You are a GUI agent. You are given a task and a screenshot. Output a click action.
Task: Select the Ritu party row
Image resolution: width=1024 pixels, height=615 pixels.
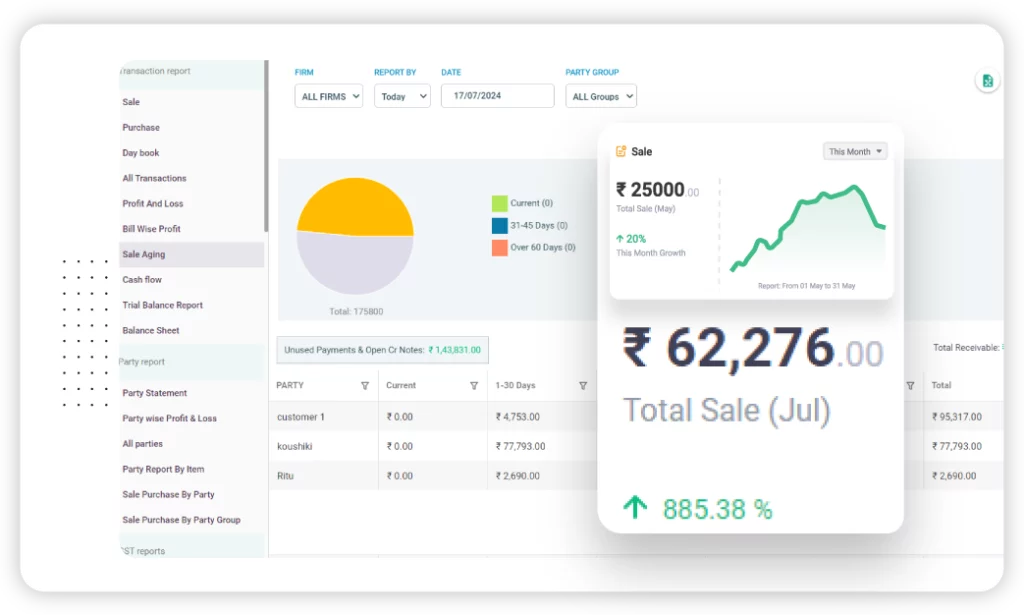click(x=285, y=476)
